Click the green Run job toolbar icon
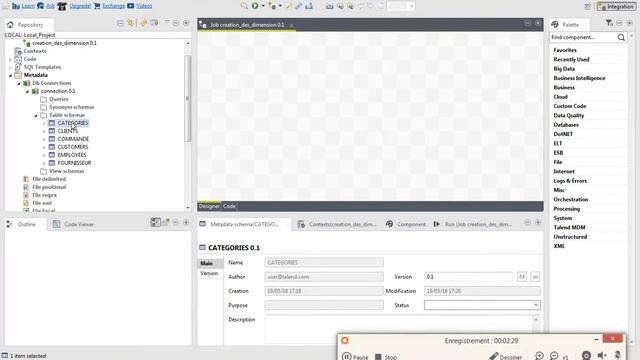This screenshot has width=640, height=360. (255, 6)
